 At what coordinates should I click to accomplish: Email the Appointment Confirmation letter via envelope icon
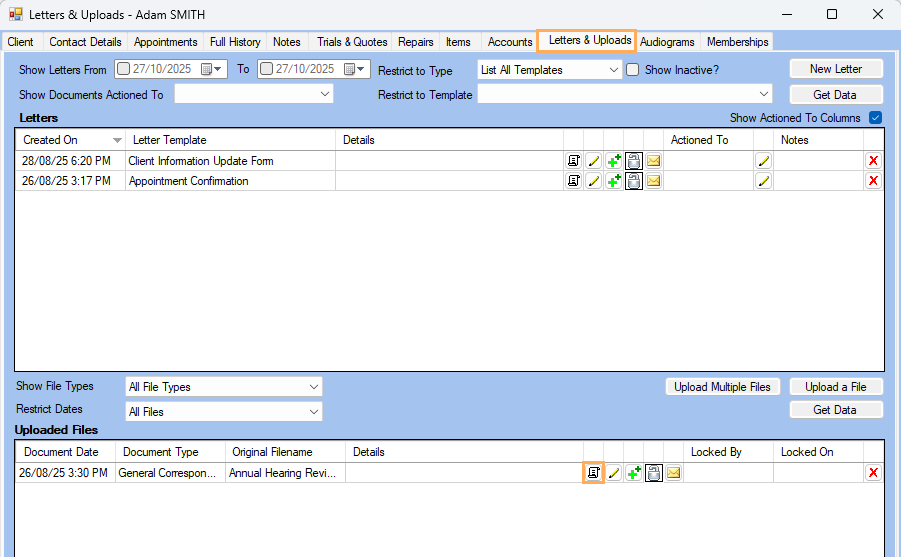click(x=653, y=181)
